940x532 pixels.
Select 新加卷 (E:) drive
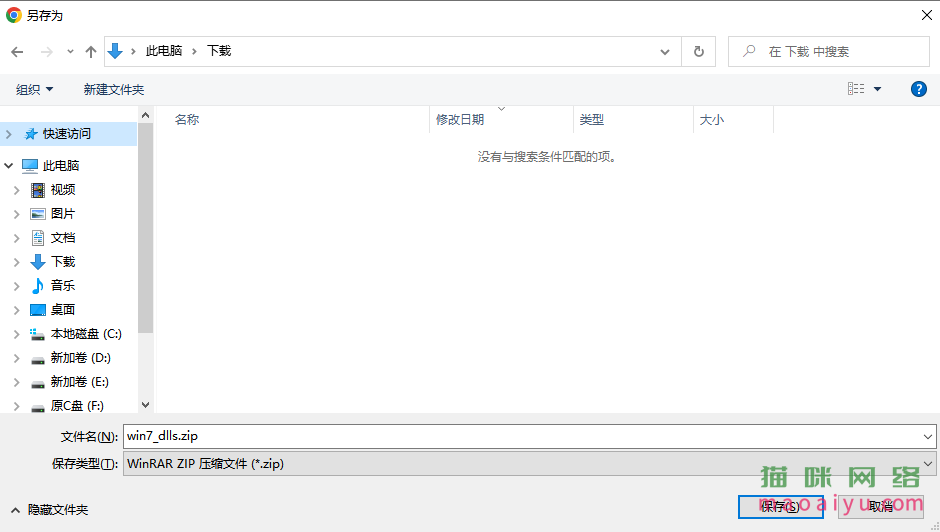click(x=79, y=381)
